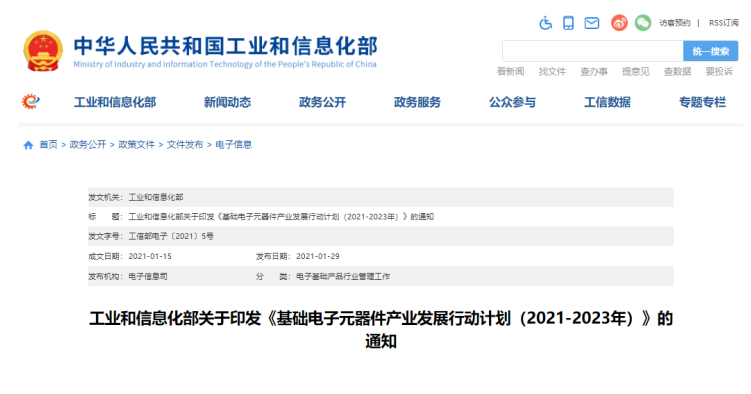Open 公众参与 navigation menu
The height and width of the screenshot is (394, 751).
pyautogui.click(x=512, y=102)
